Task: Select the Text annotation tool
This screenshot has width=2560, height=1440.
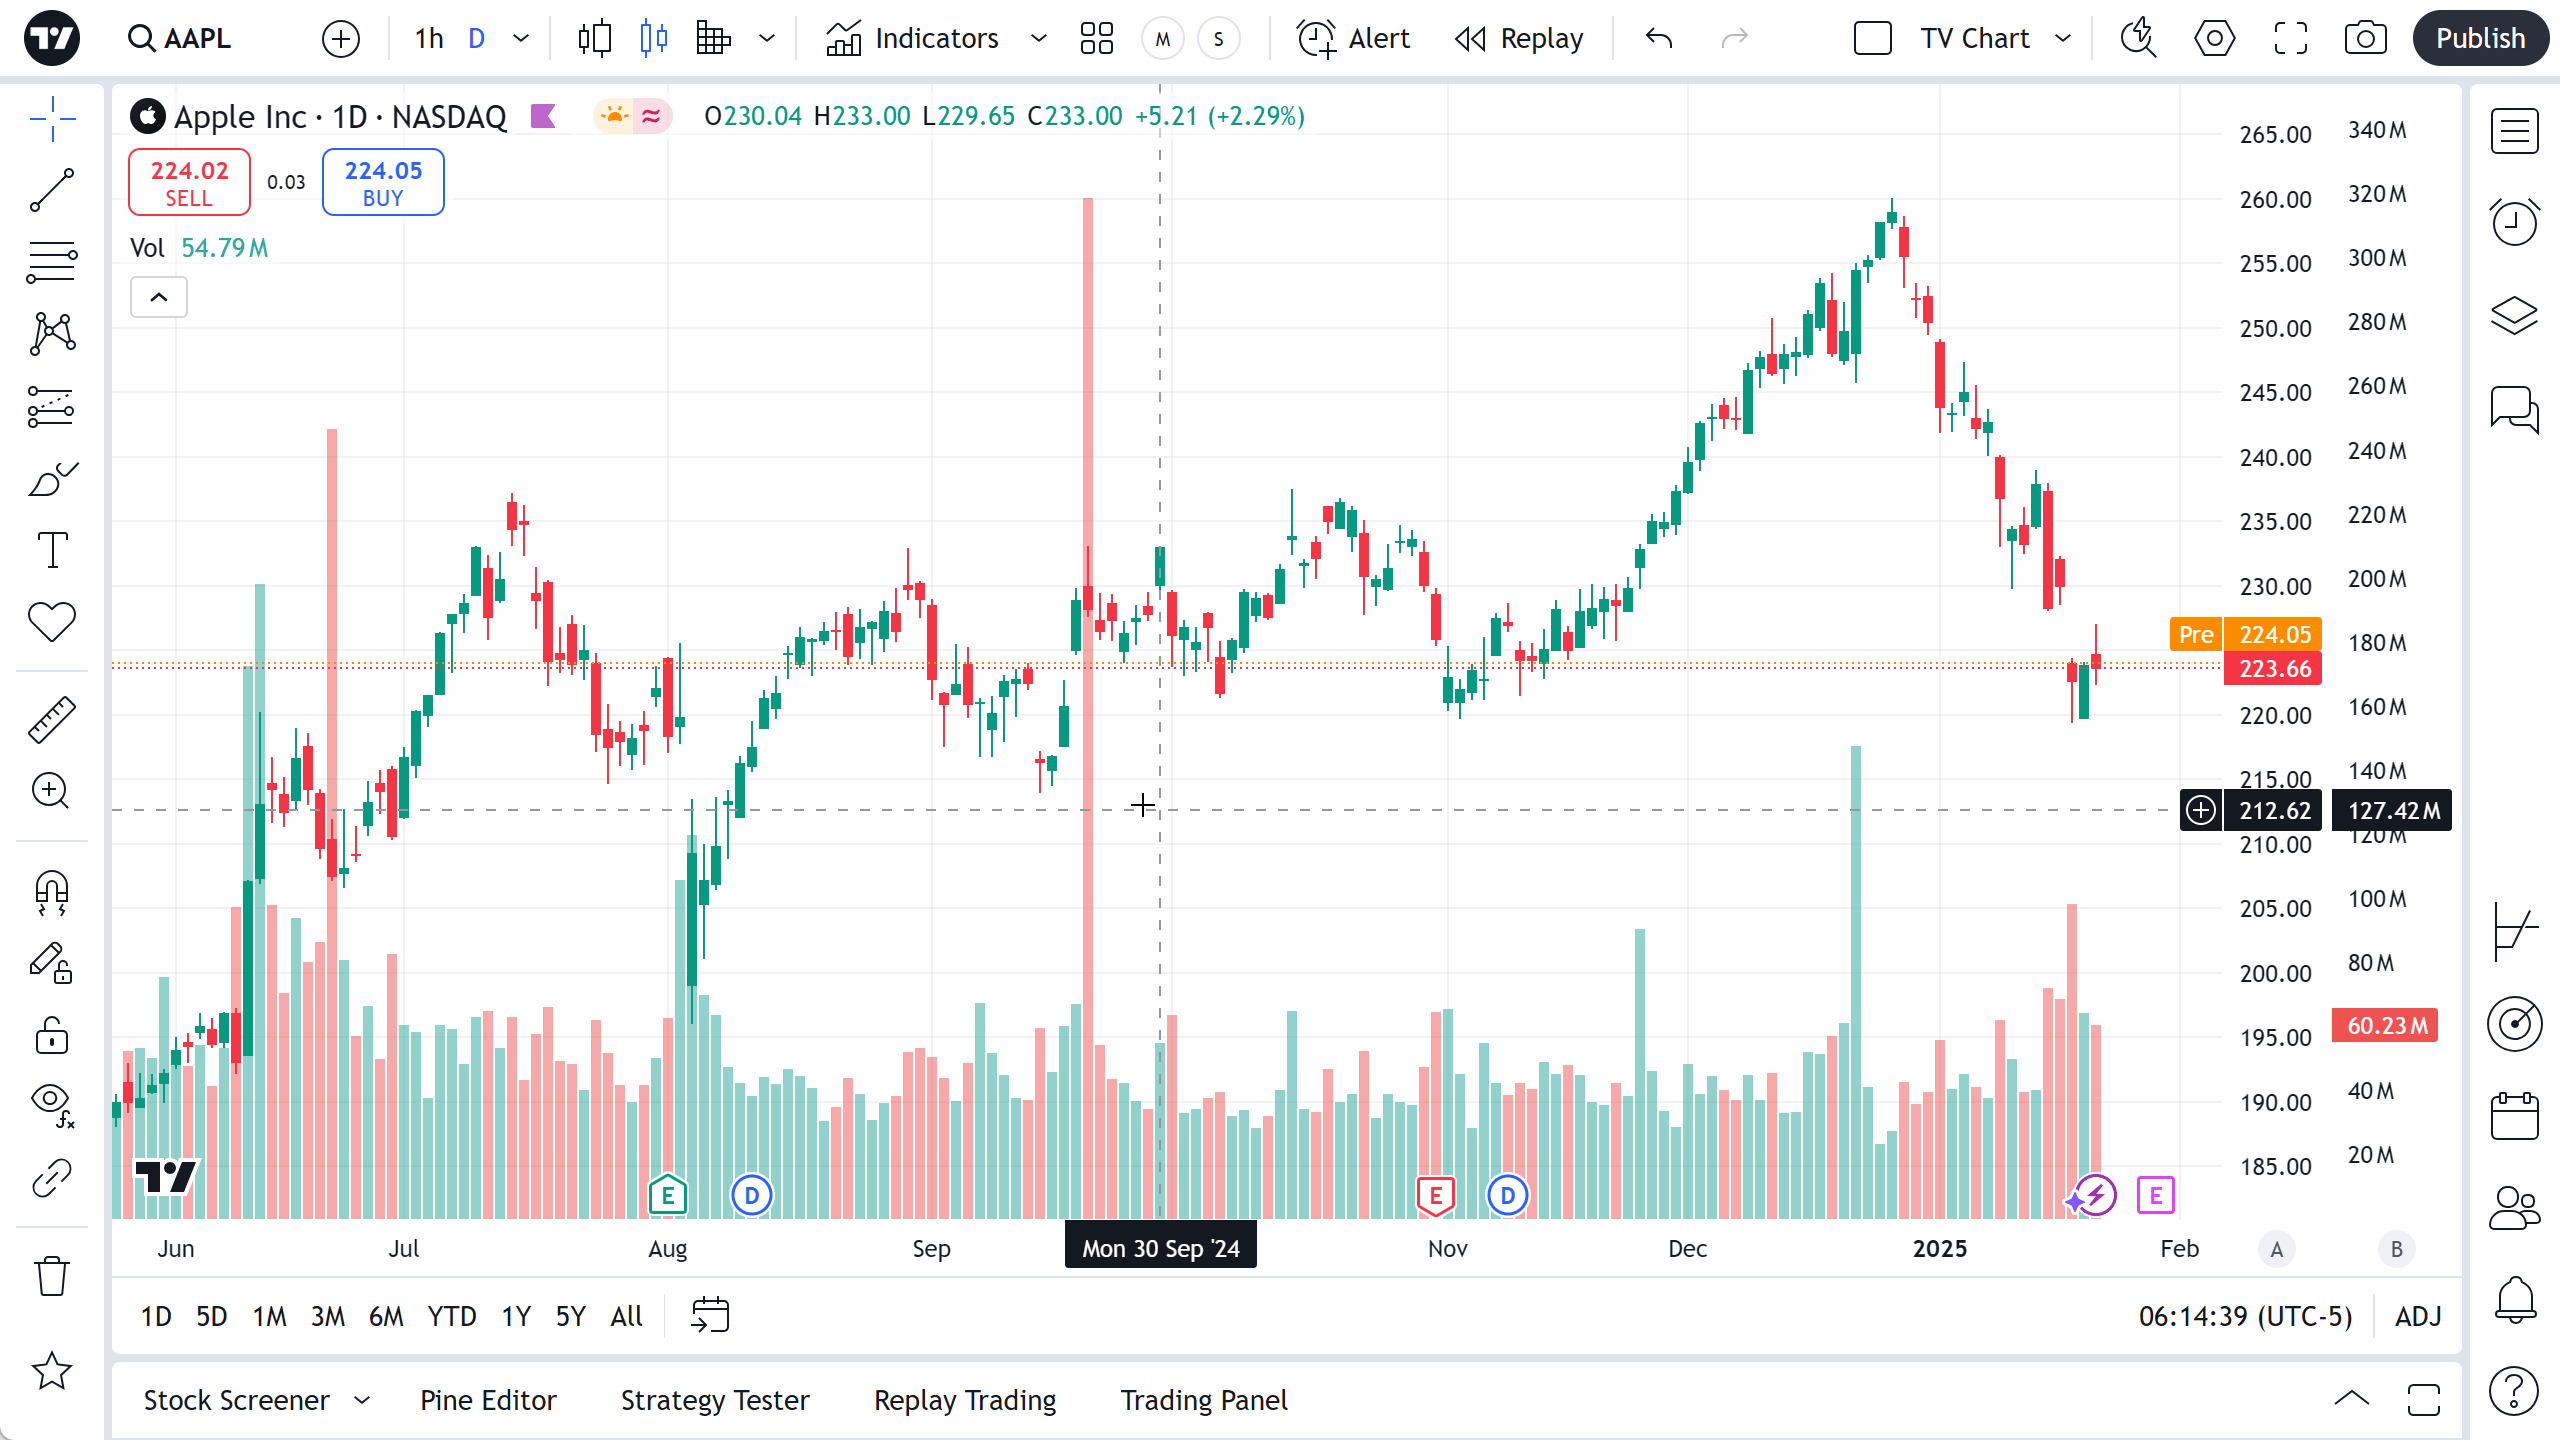Action: pyautogui.click(x=52, y=550)
